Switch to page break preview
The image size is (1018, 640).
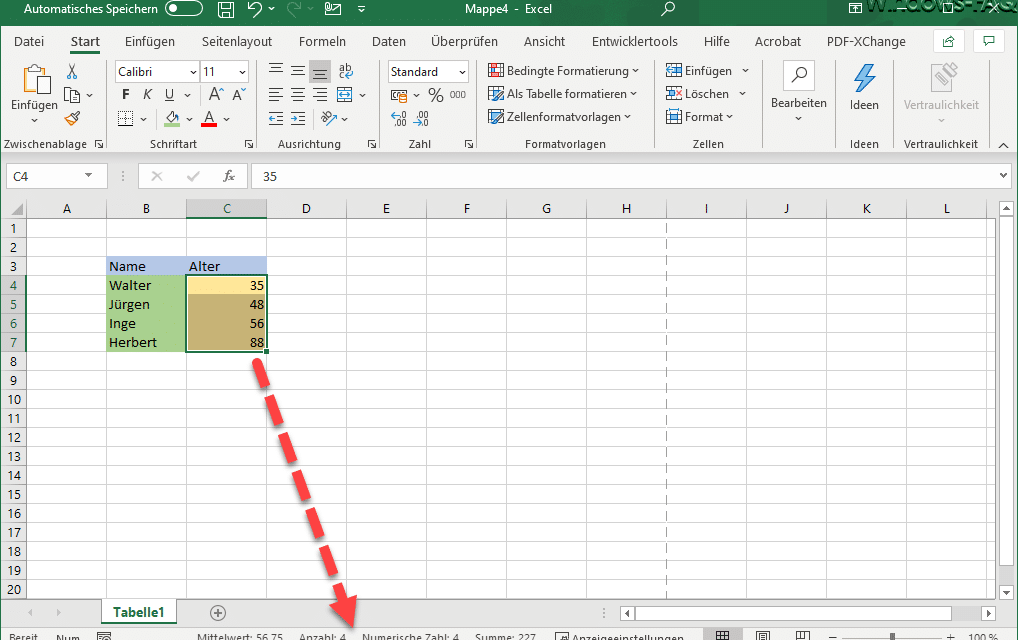point(803,635)
